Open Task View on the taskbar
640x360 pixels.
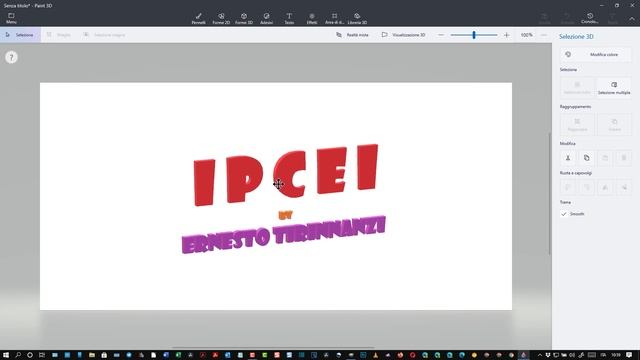(42, 355)
